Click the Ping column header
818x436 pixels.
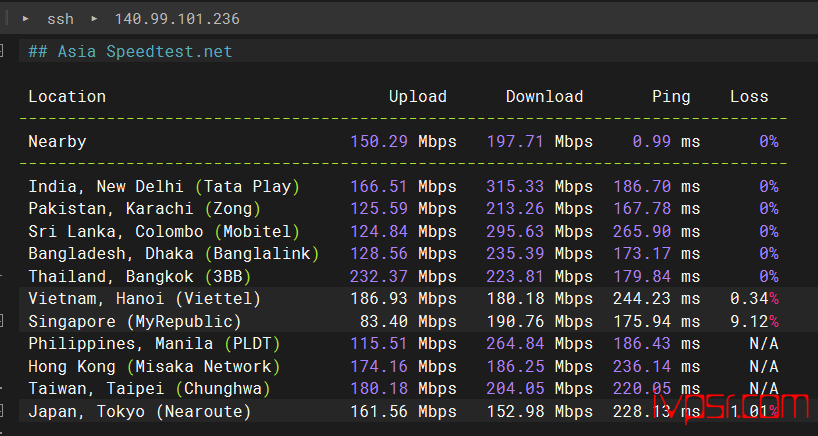671,97
